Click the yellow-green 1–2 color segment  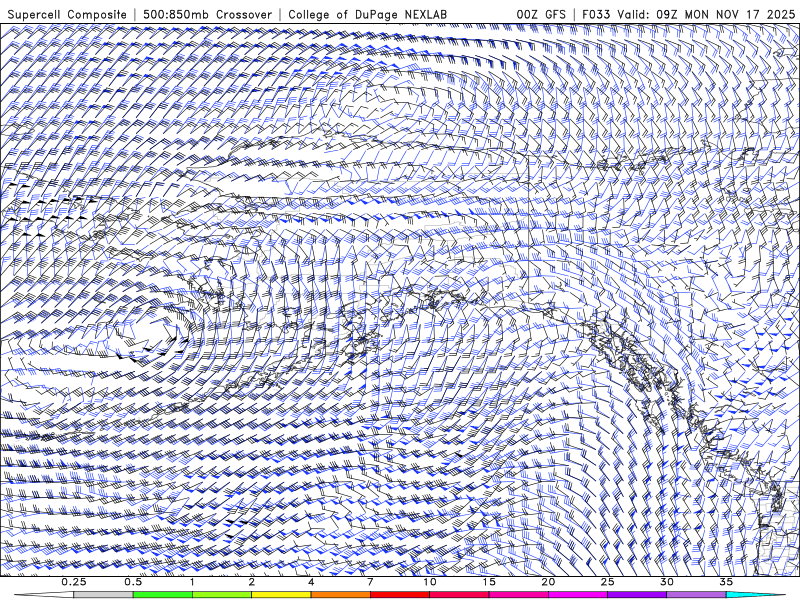tap(222, 595)
